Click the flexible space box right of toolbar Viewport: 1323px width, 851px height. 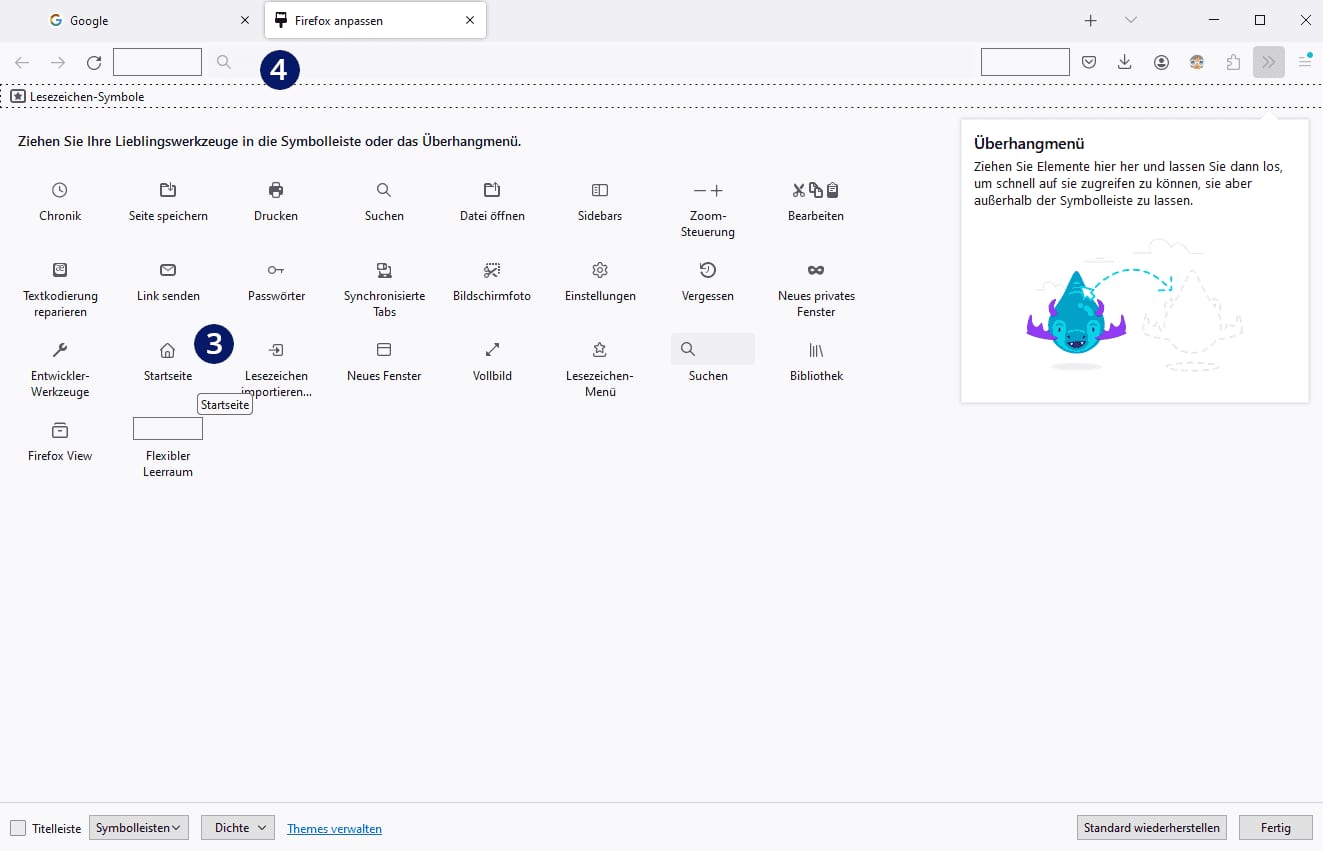click(1026, 62)
